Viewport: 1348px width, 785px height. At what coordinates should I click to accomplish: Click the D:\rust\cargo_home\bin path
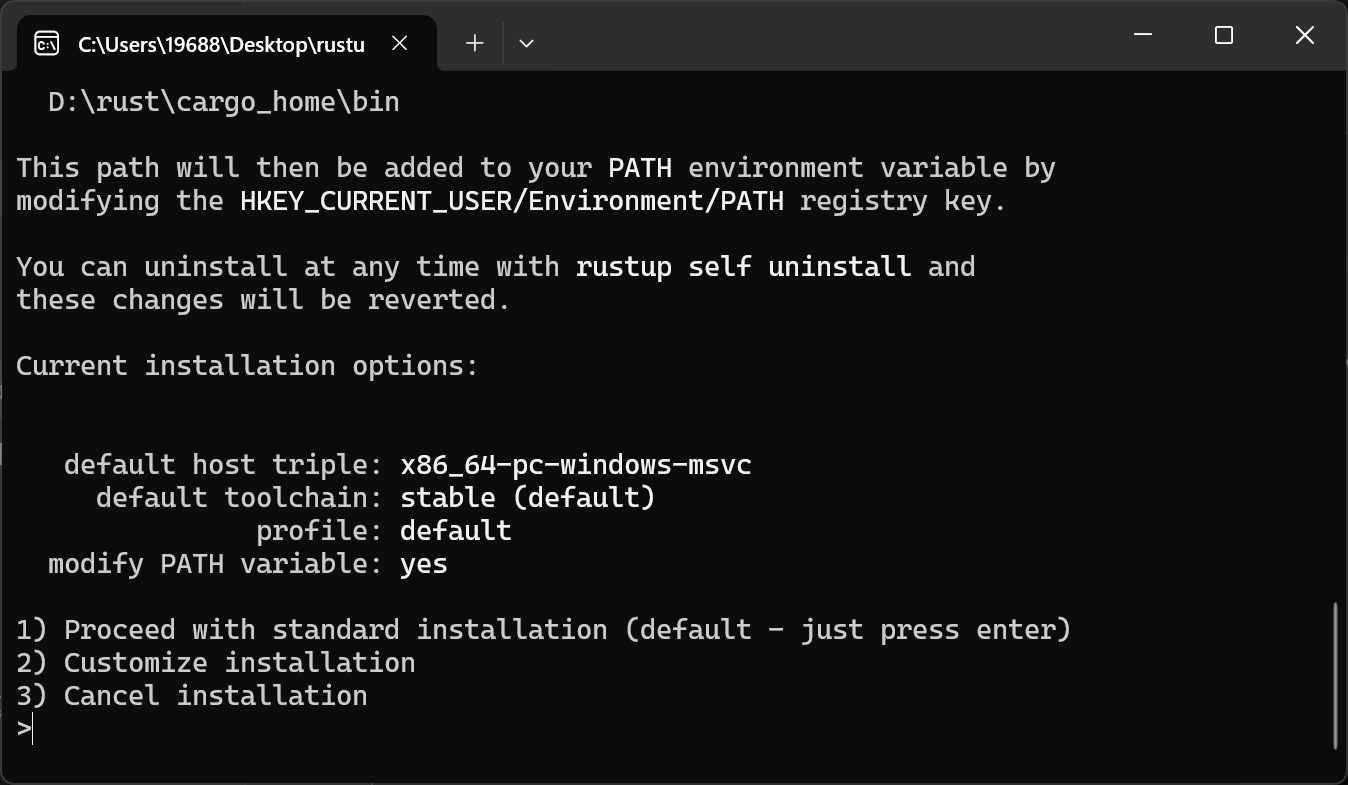coord(224,102)
